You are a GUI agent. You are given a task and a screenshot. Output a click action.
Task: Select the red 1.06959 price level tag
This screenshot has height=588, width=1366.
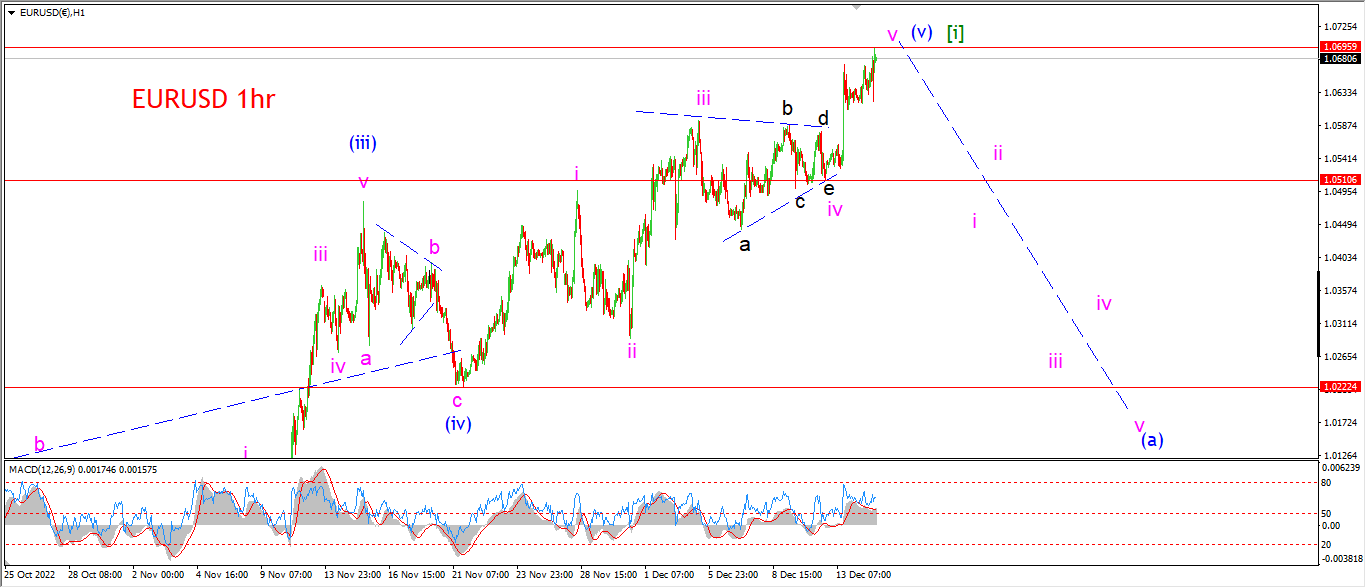(x=1340, y=47)
